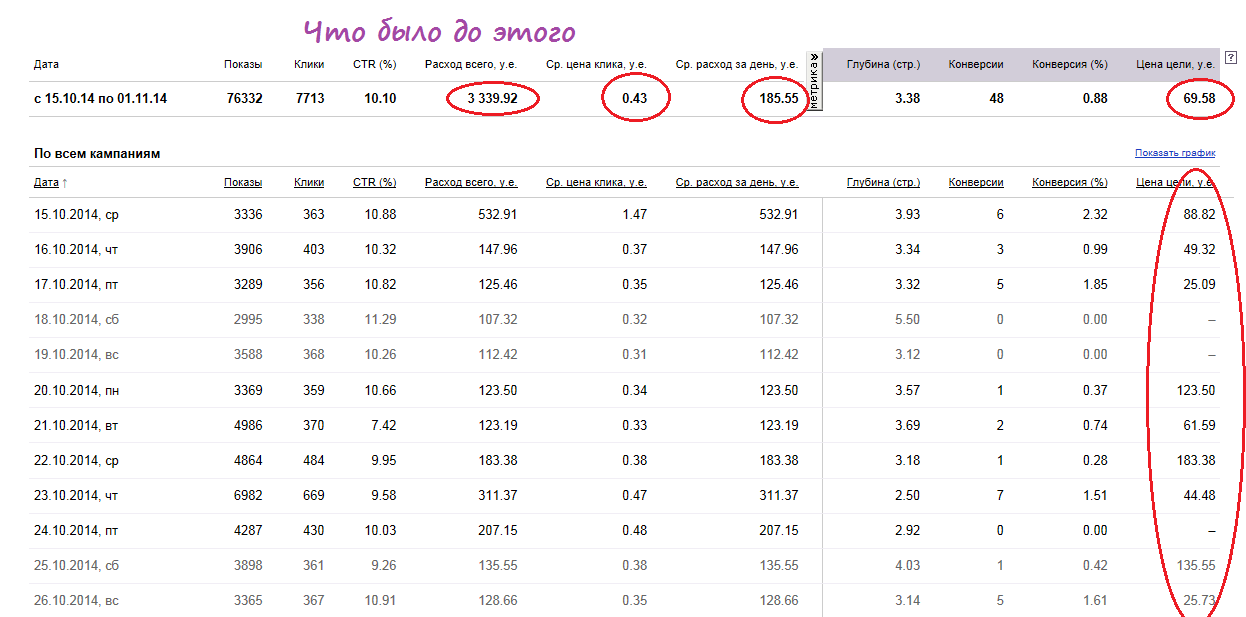Click the sort arrow next to Дата
Screen dimensions: 1246x617
point(65,183)
